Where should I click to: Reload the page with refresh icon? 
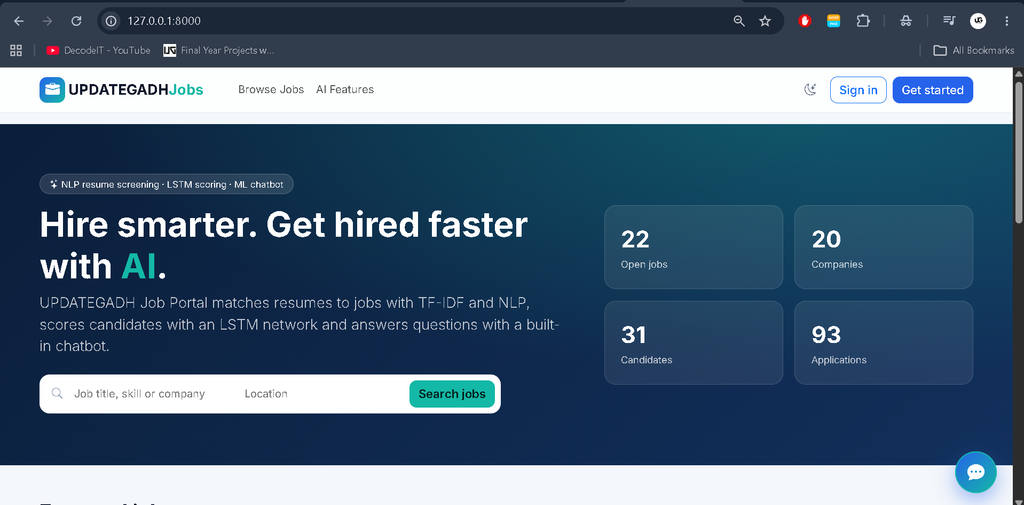(76, 21)
